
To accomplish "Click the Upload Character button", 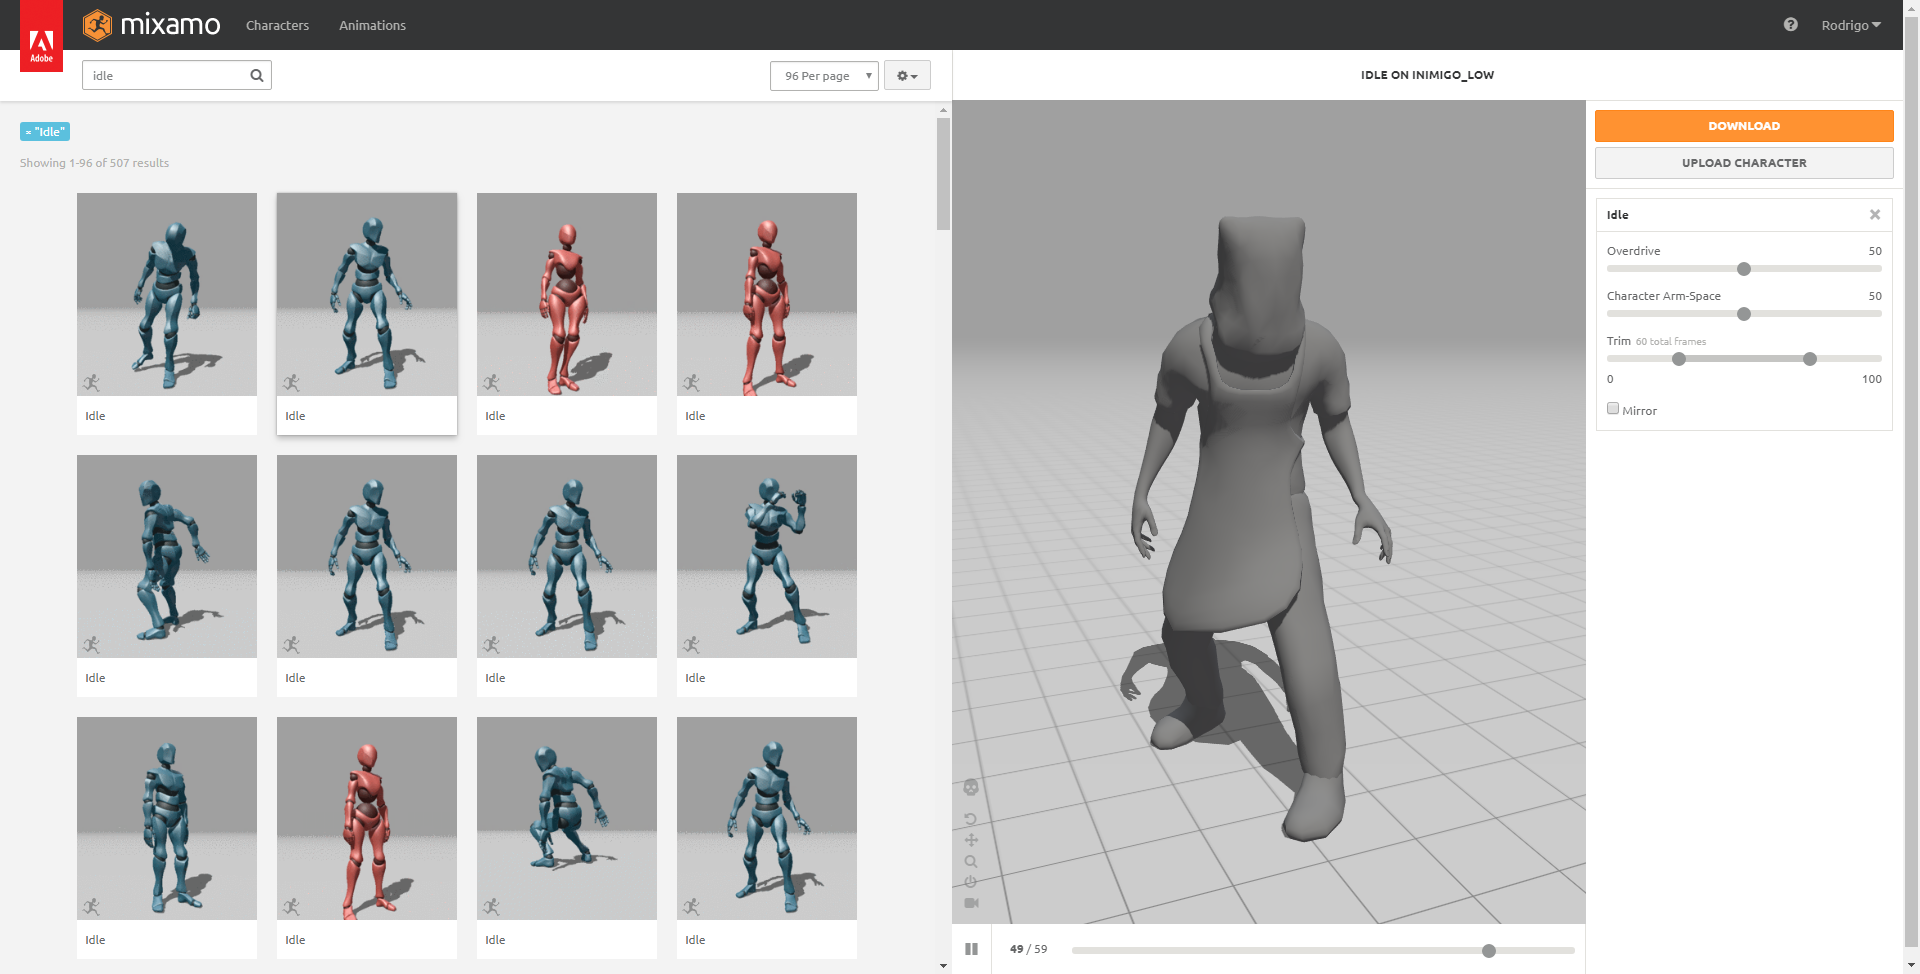I will click(1744, 163).
